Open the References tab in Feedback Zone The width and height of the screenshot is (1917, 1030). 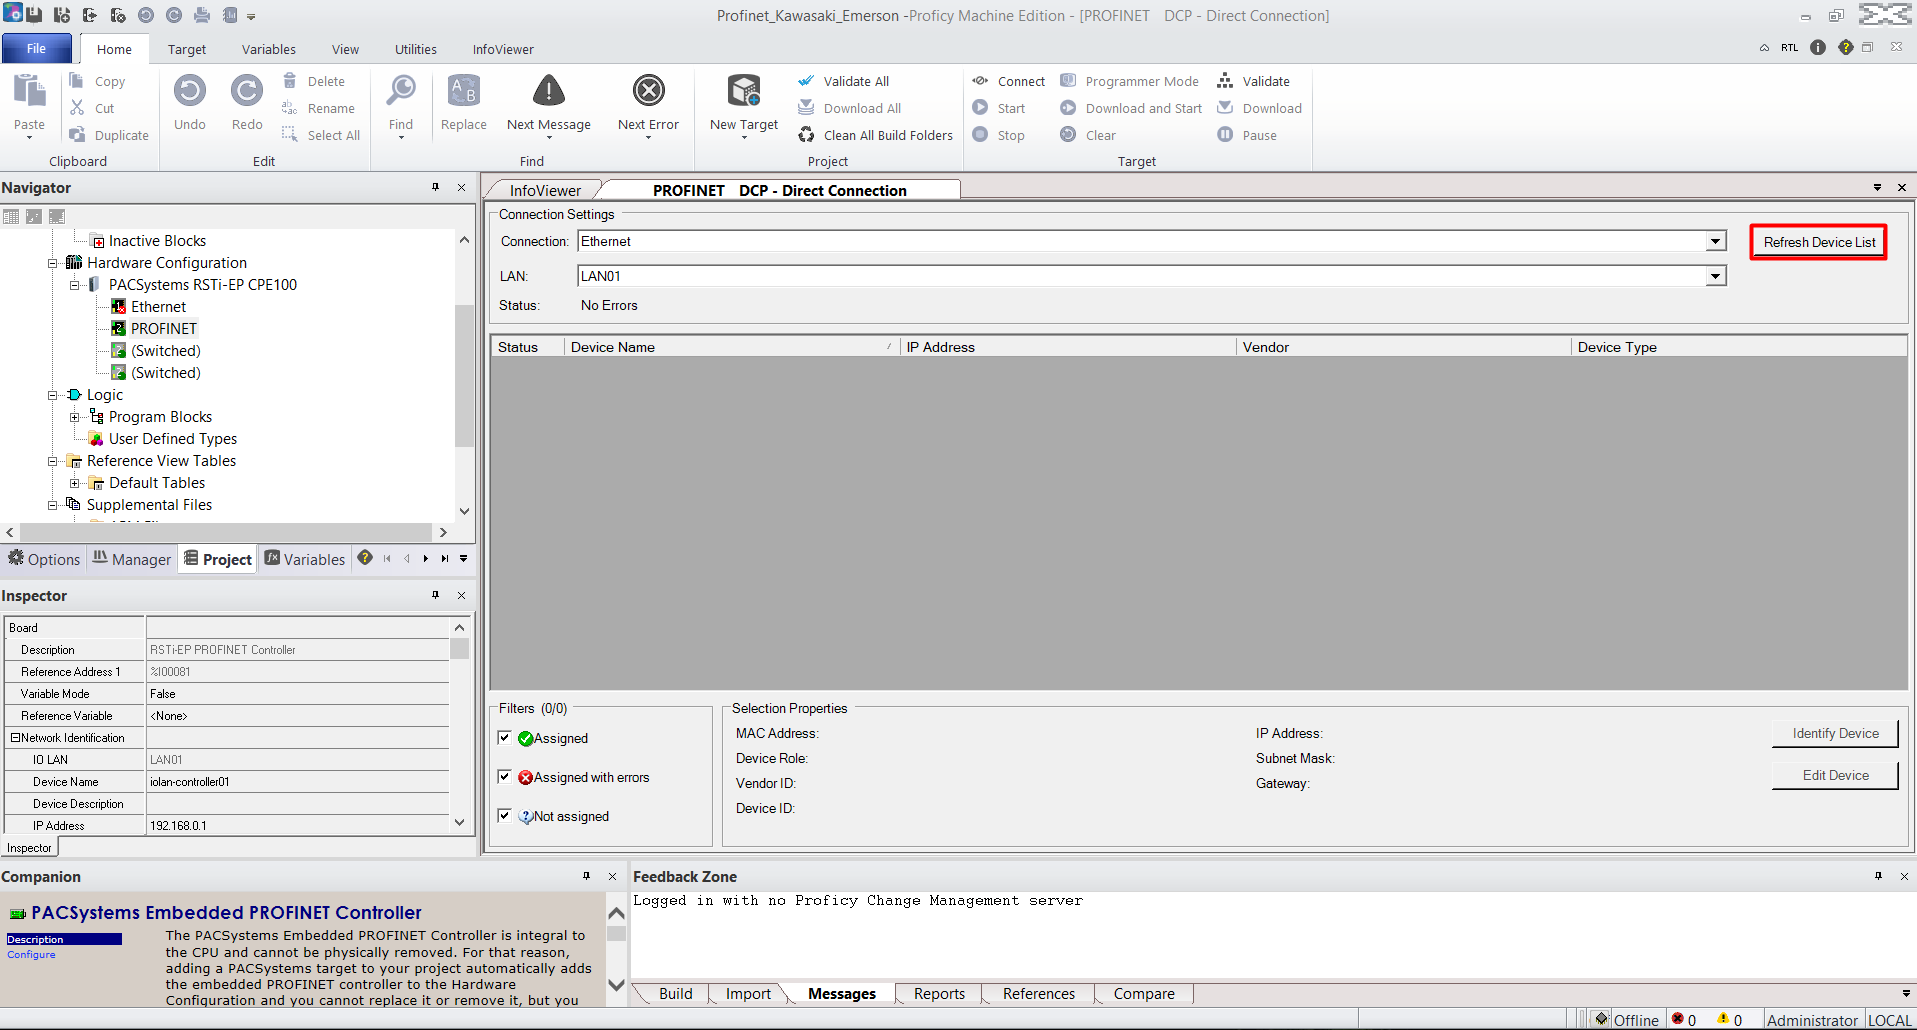[x=1039, y=993]
